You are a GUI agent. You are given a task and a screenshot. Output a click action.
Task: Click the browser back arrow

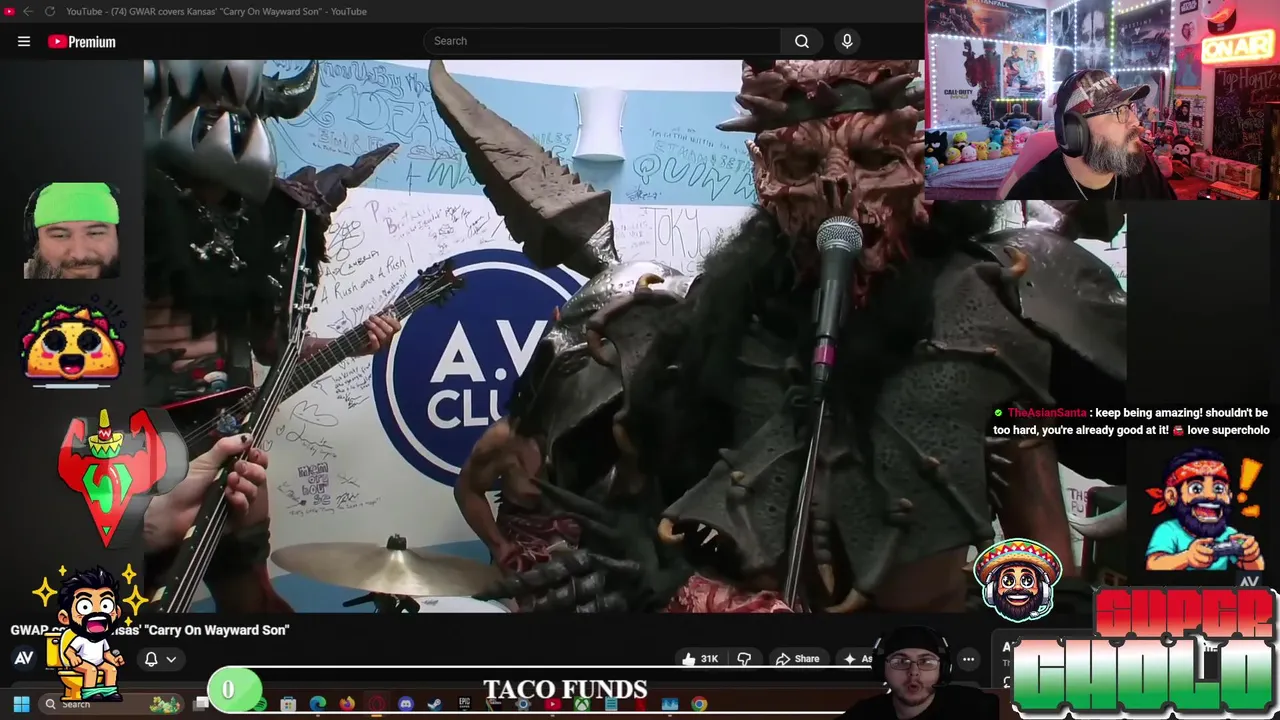[x=28, y=11]
